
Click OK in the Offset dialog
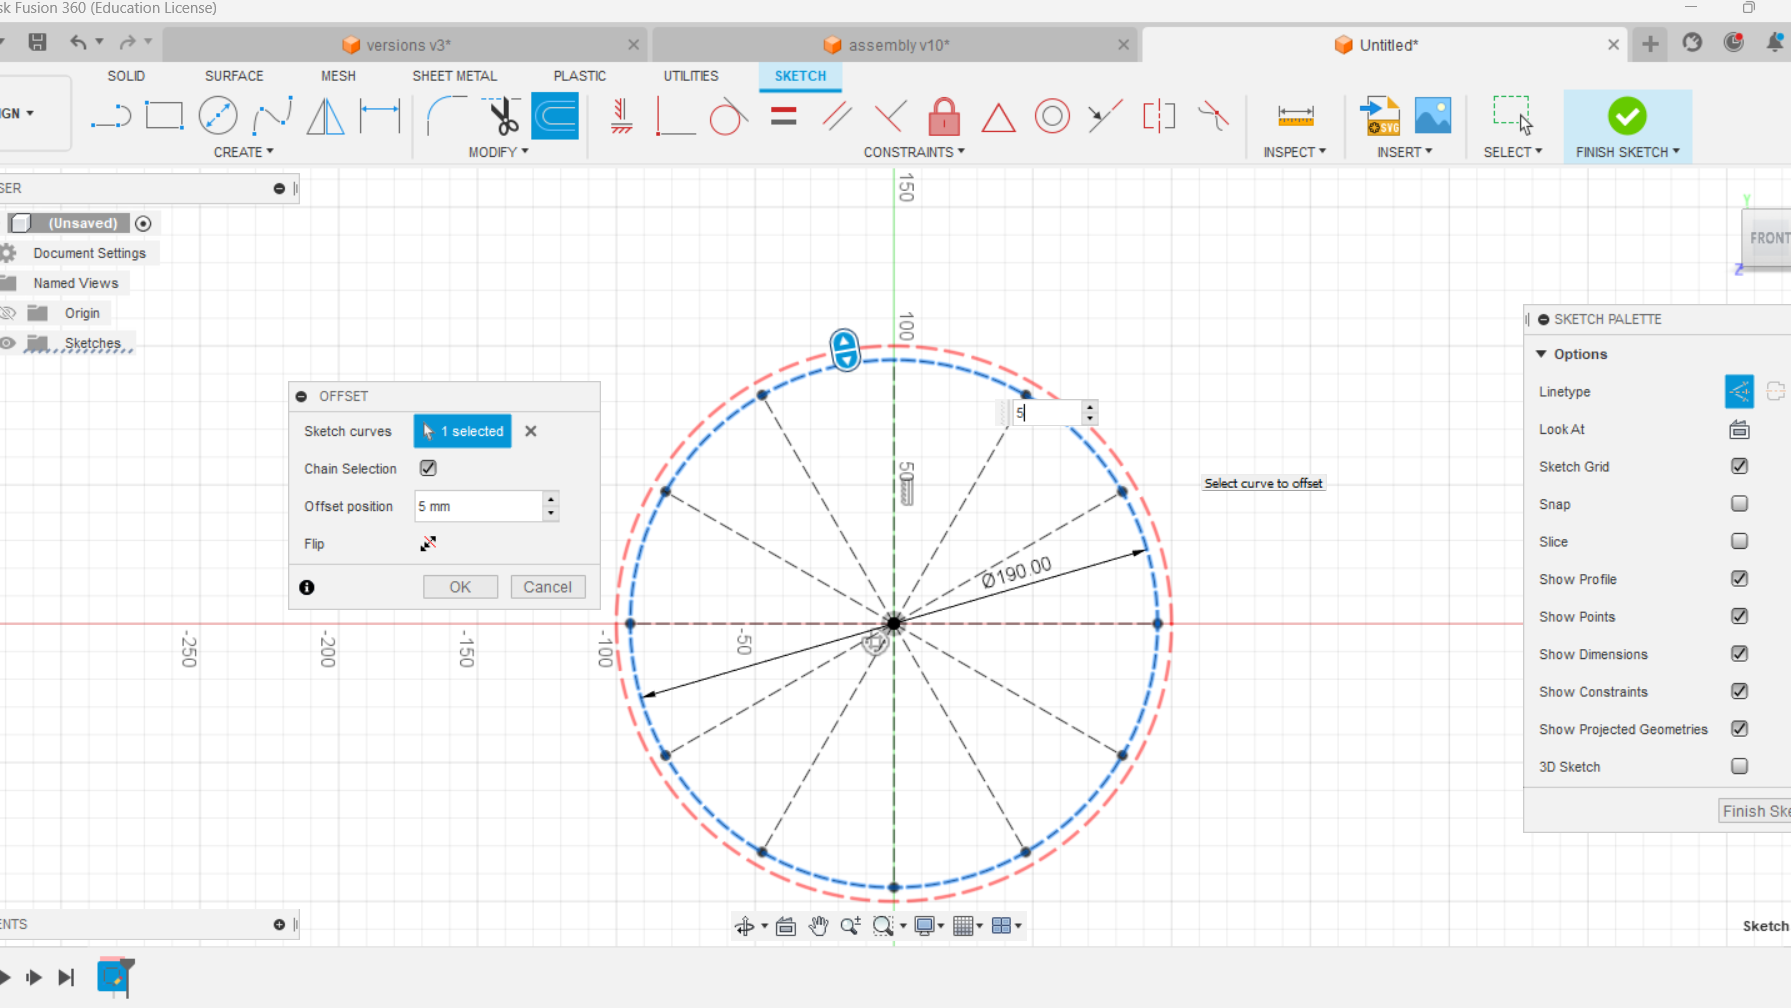pyautogui.click(x=459, y=586)
